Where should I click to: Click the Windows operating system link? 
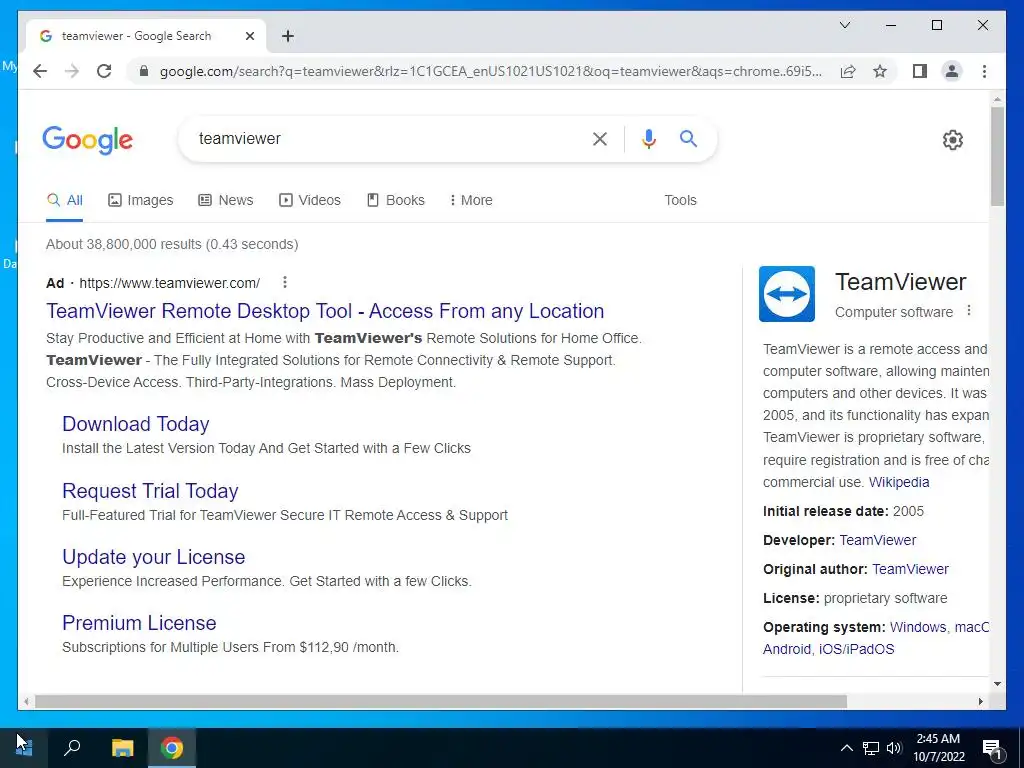(918, 627)
